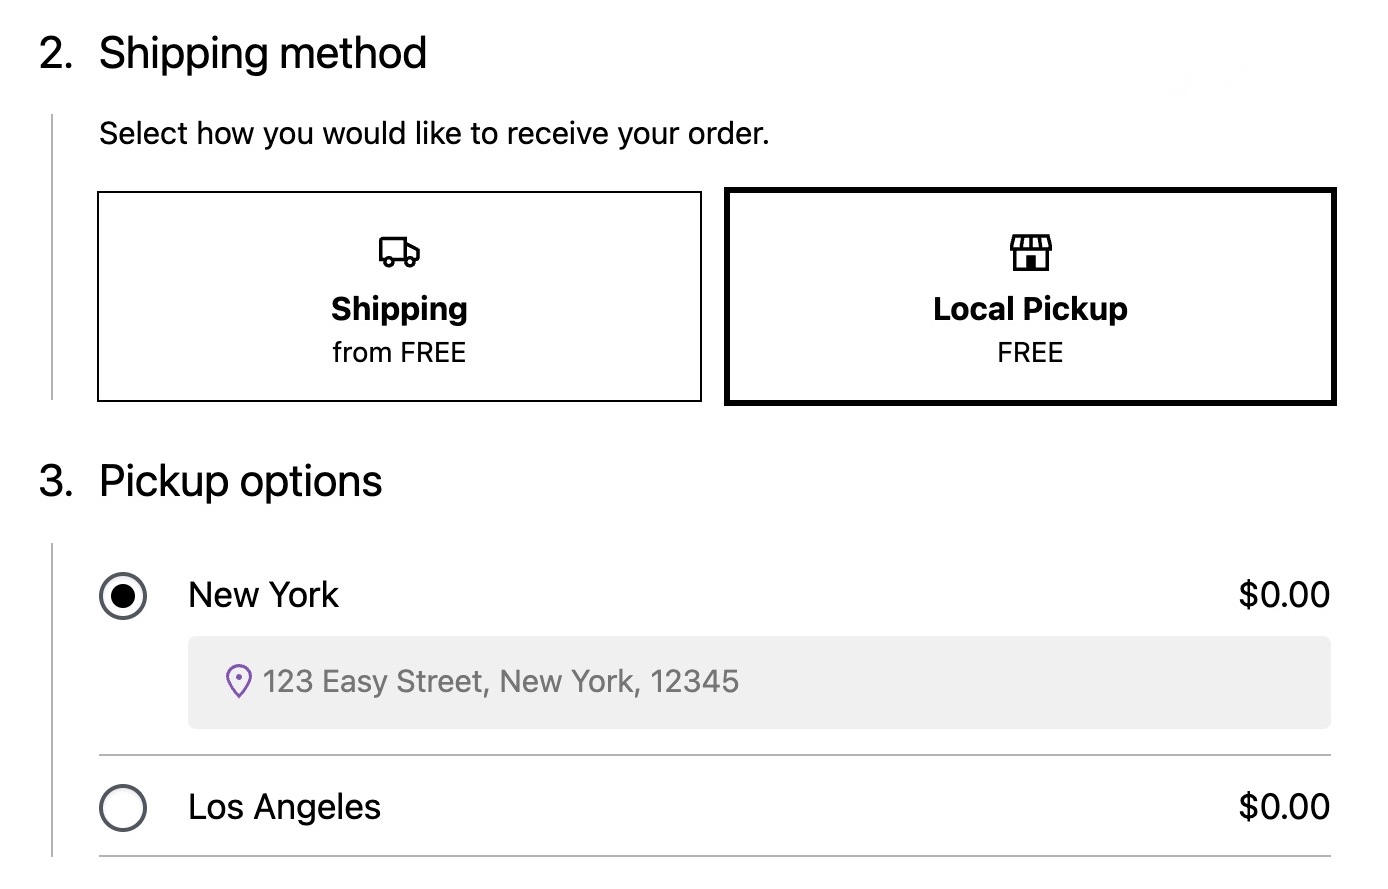The width and height of the screenshot is (1388, 889).
Task: Click the purple location pin icon
Action: 238,682
